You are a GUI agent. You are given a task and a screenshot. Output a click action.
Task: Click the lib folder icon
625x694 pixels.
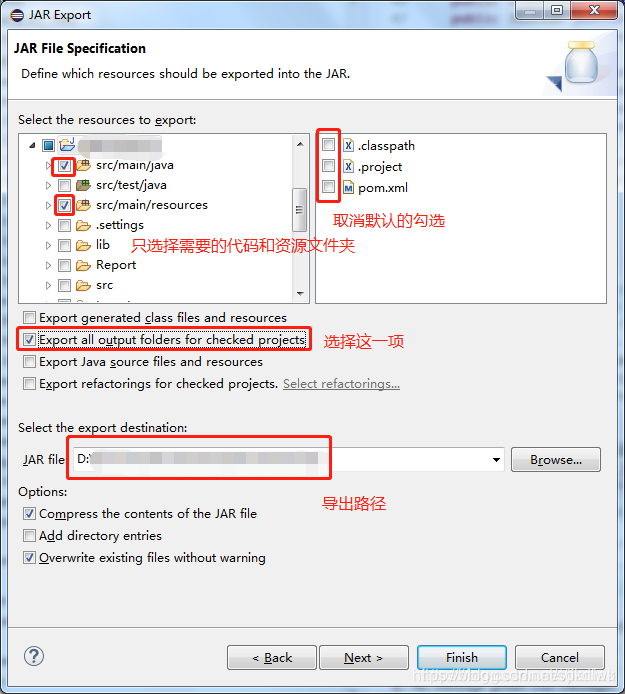click(x=84, y=245)
